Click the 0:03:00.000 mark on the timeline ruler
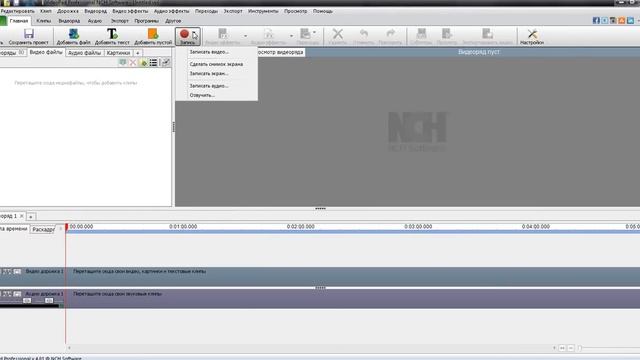The image size is (640, 360). pyautogui.click(x=418, y=227)
